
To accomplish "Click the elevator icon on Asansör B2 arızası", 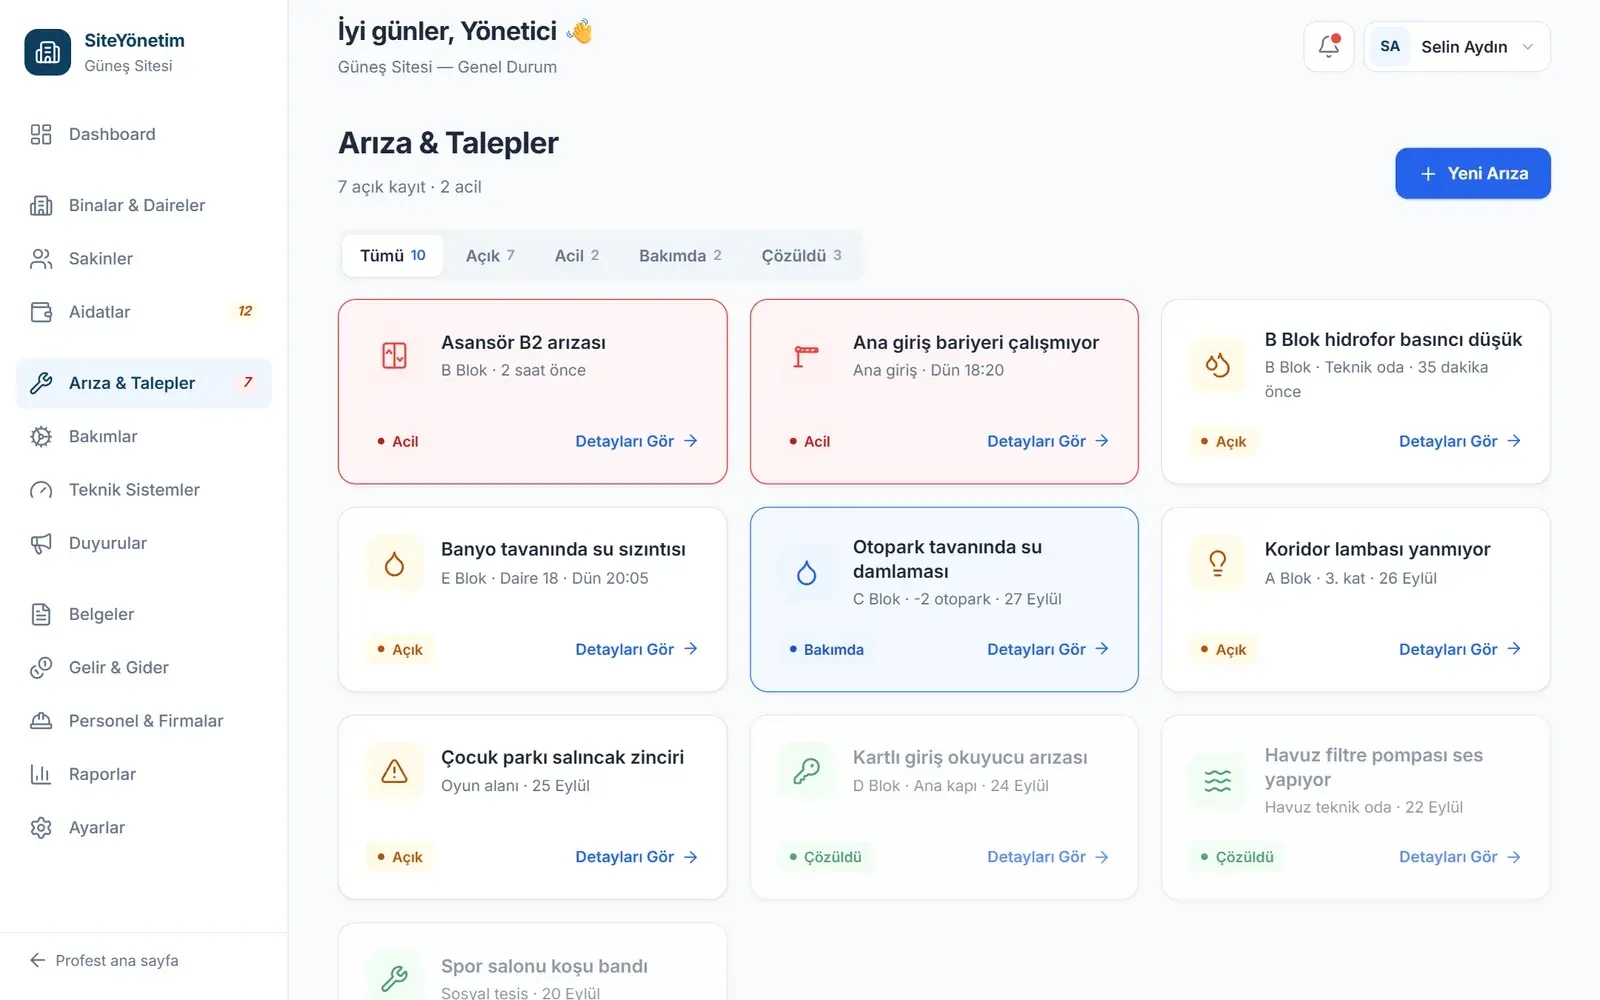I will [x=394, y=355].
